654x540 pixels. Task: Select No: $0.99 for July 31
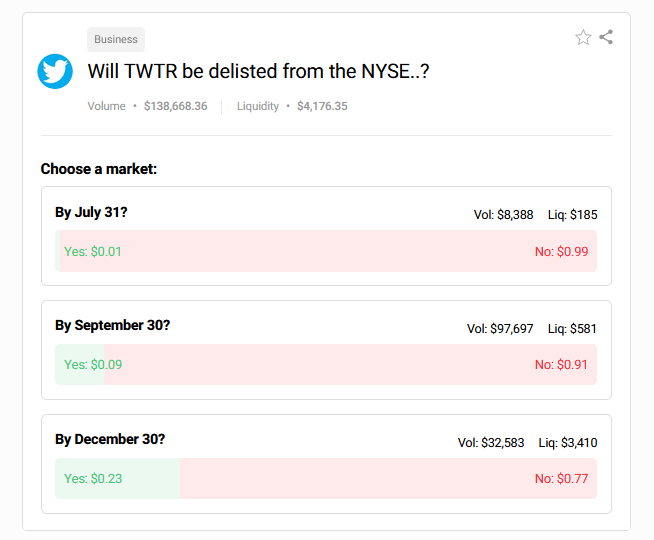point(561,251)
